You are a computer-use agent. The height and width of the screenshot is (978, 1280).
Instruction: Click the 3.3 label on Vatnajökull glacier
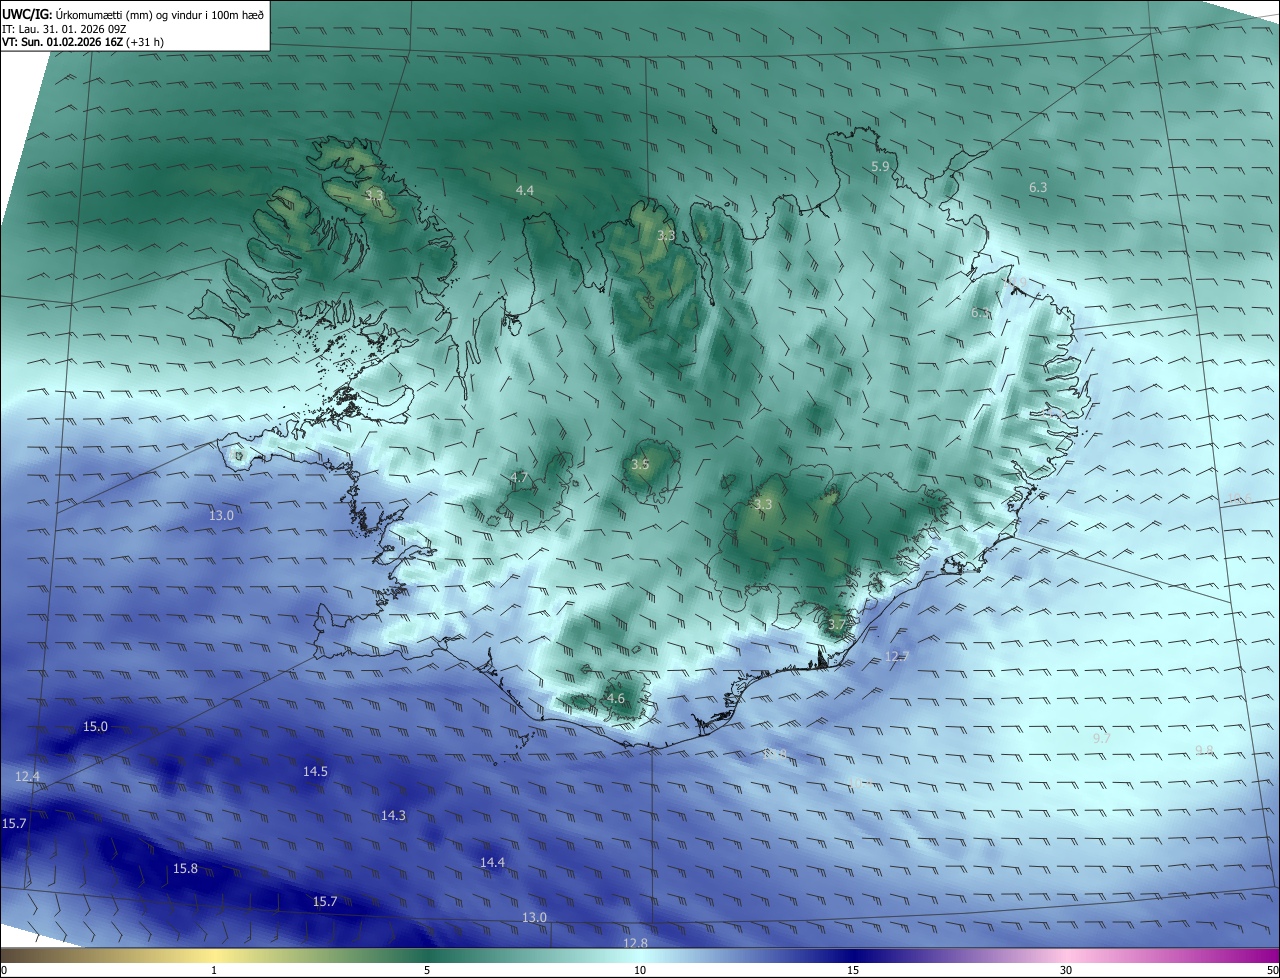[x=763, y=504]
